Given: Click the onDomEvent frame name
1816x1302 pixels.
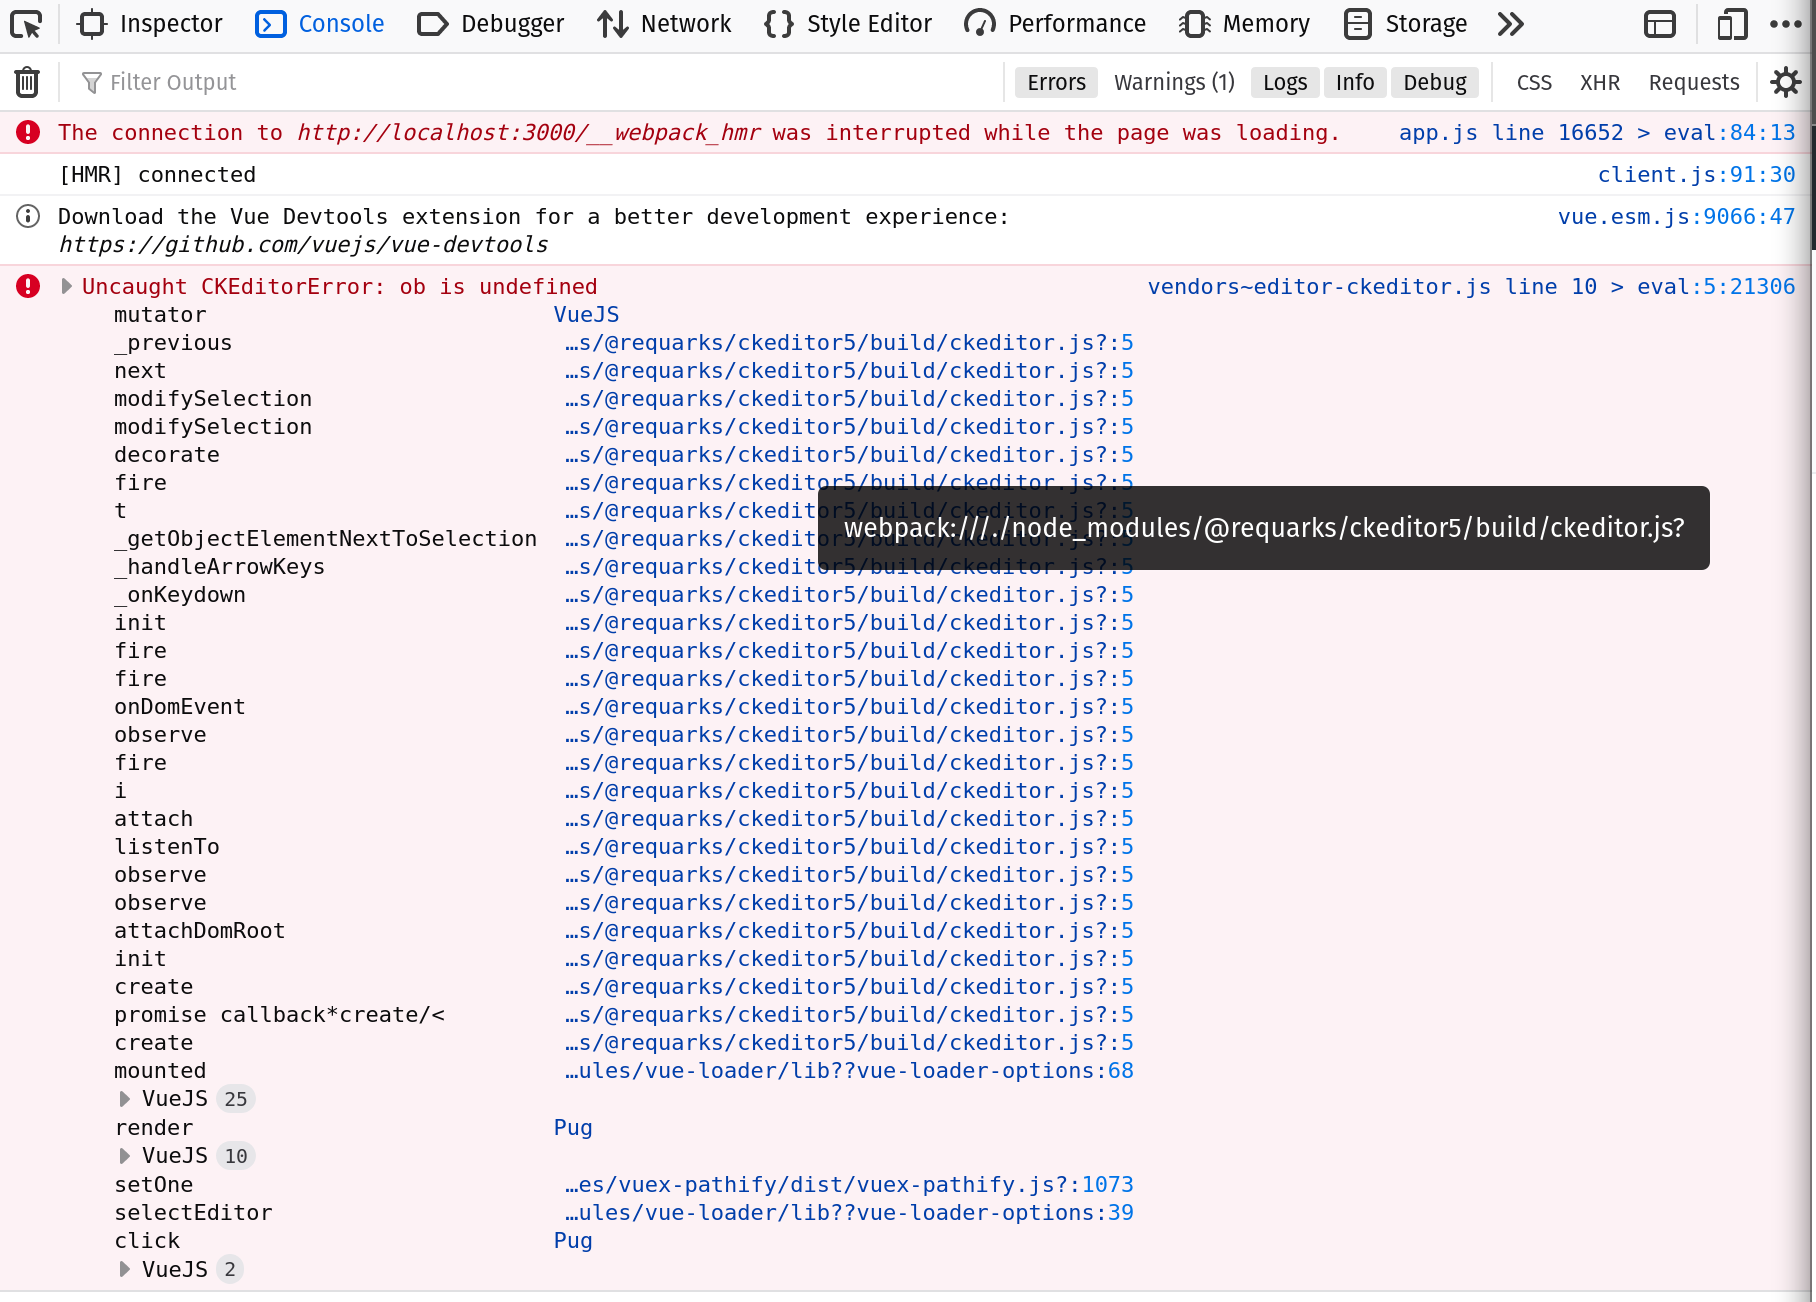Looking at the screenshot, I should pyautogui.click(x=179, y=706).
